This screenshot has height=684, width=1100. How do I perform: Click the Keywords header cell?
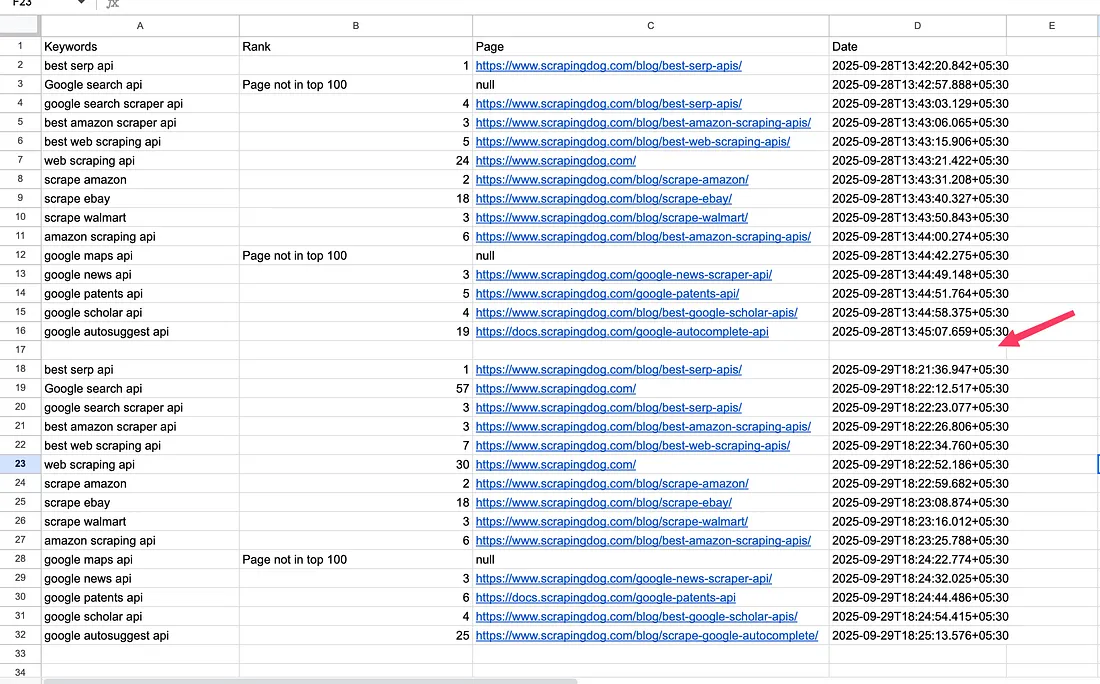point(71,47)
